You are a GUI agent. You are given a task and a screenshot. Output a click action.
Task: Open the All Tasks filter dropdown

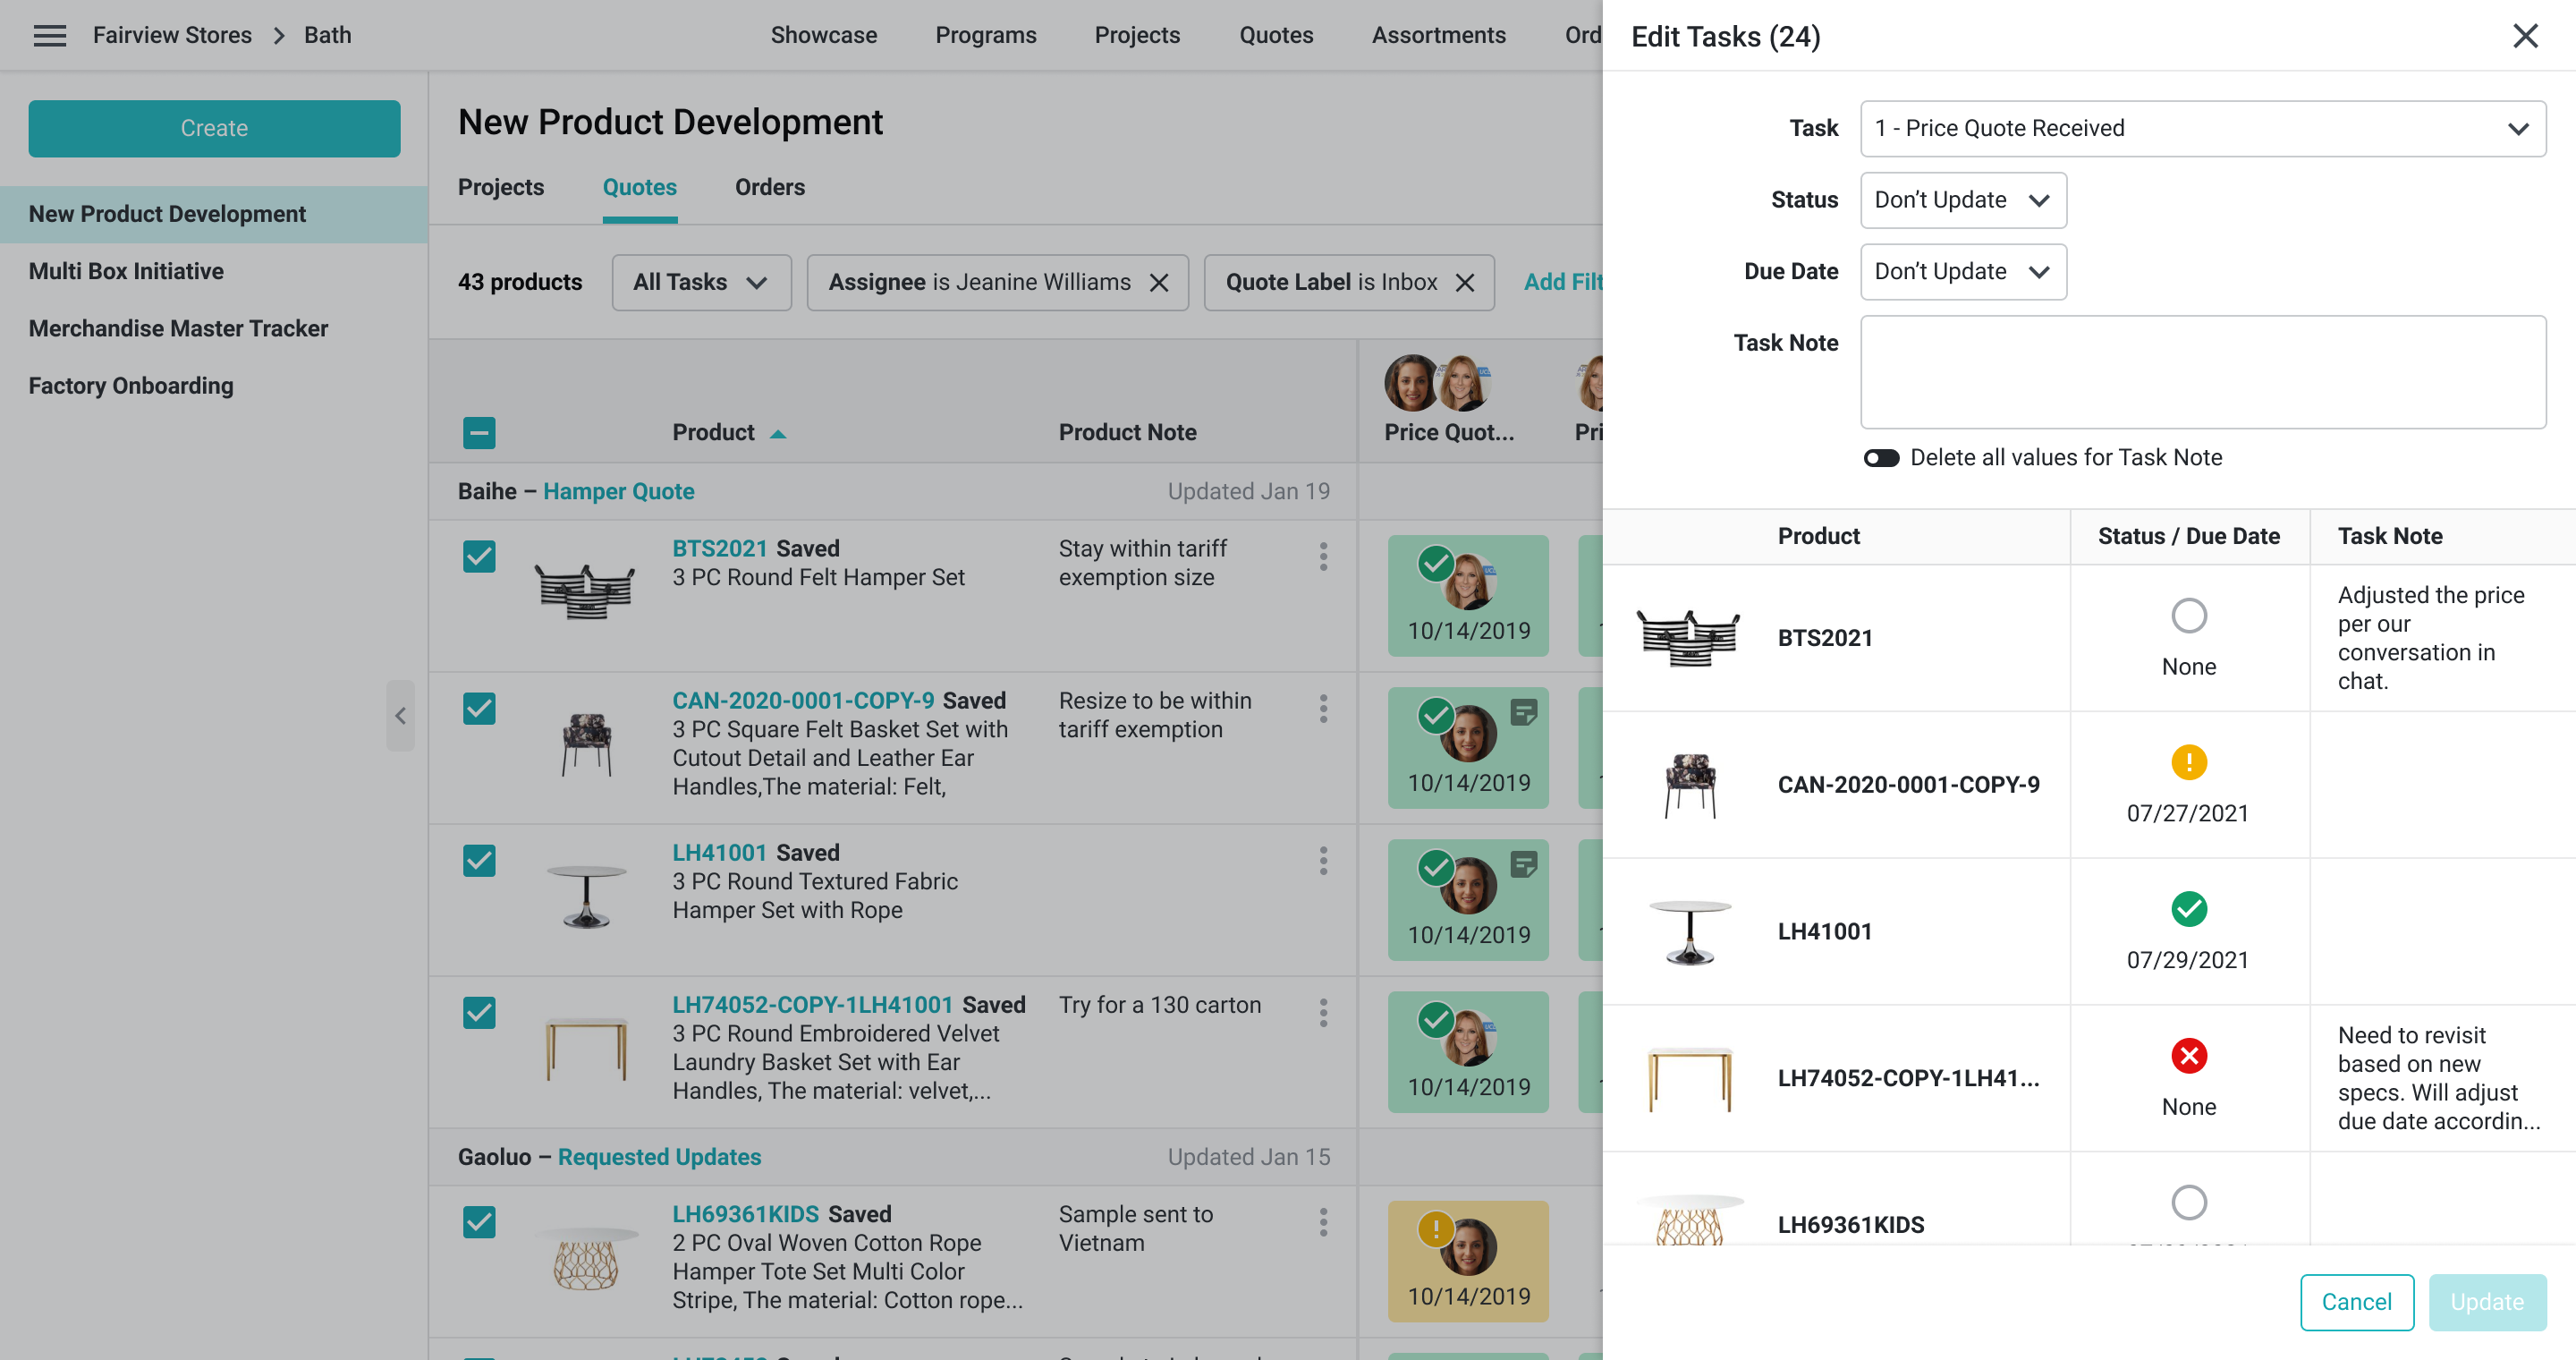(700, 283)
